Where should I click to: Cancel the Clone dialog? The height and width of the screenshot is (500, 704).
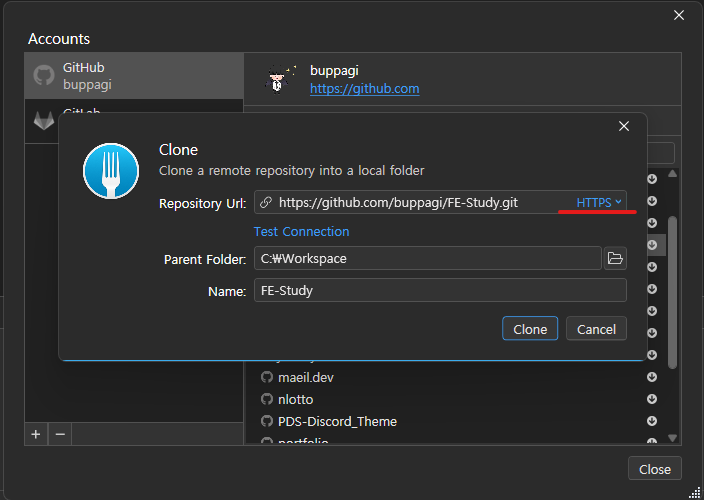pyautogui.click(x=596, y=329)
